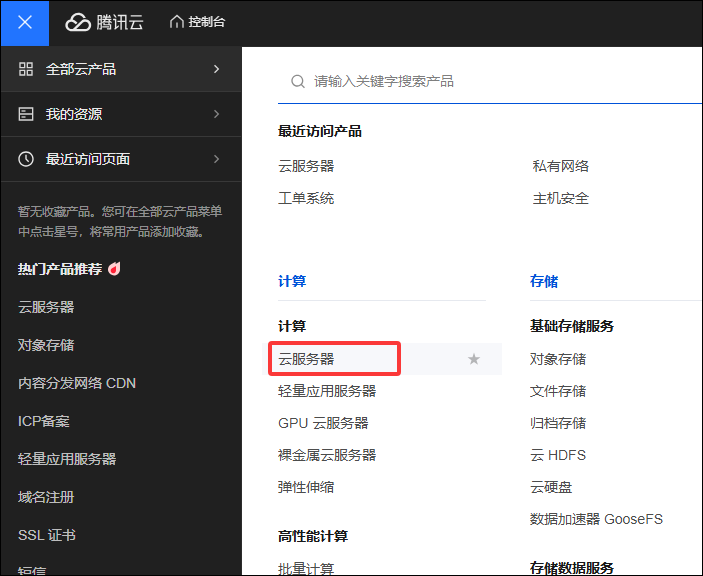Expand the 我的资源 menu arrow
Screen dimensions: 703x576
click(x=217, y=114)
